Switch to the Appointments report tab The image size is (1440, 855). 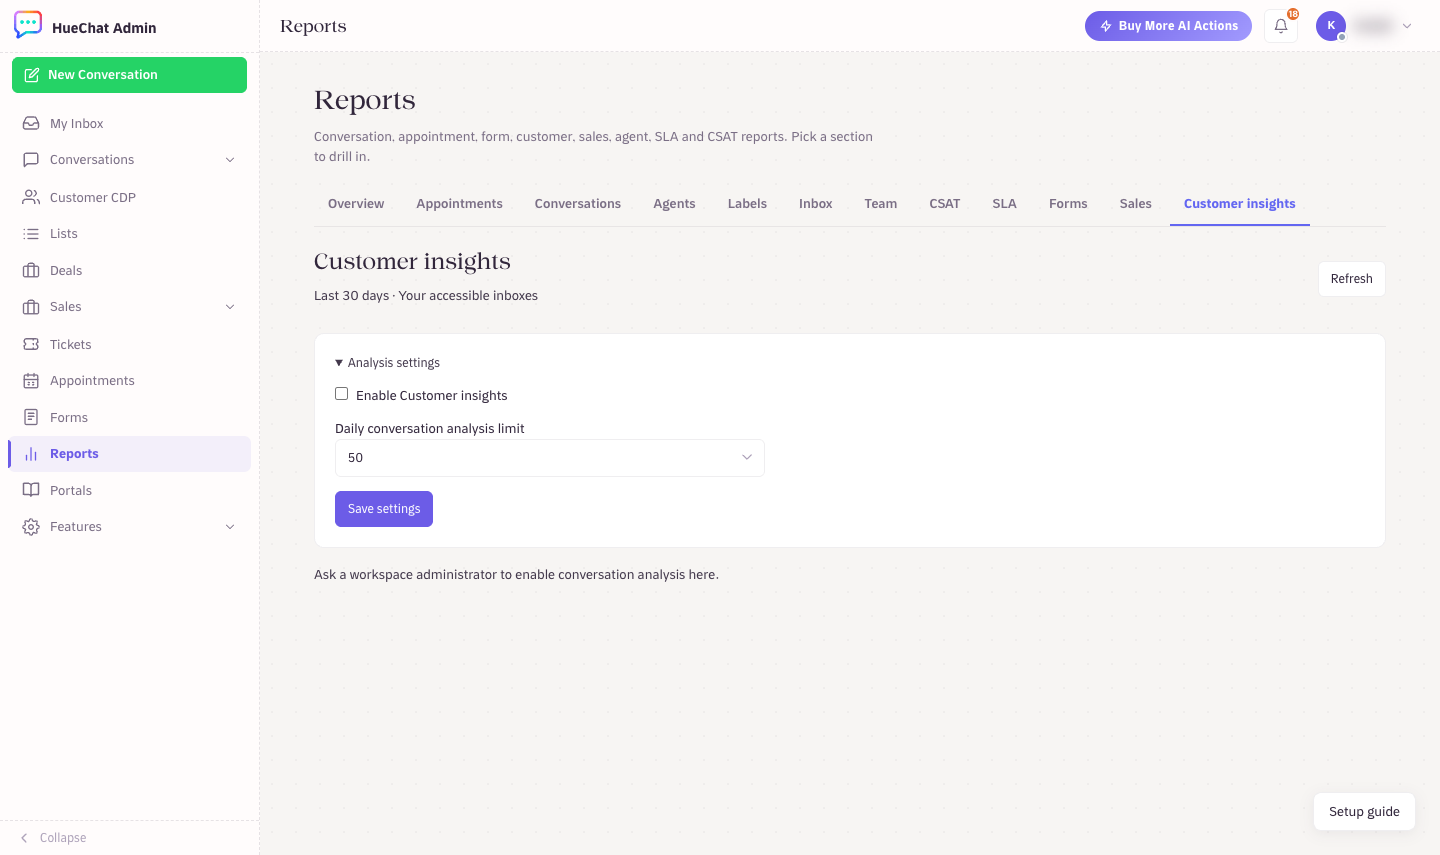pyautogui.click(x=460, y=203)
